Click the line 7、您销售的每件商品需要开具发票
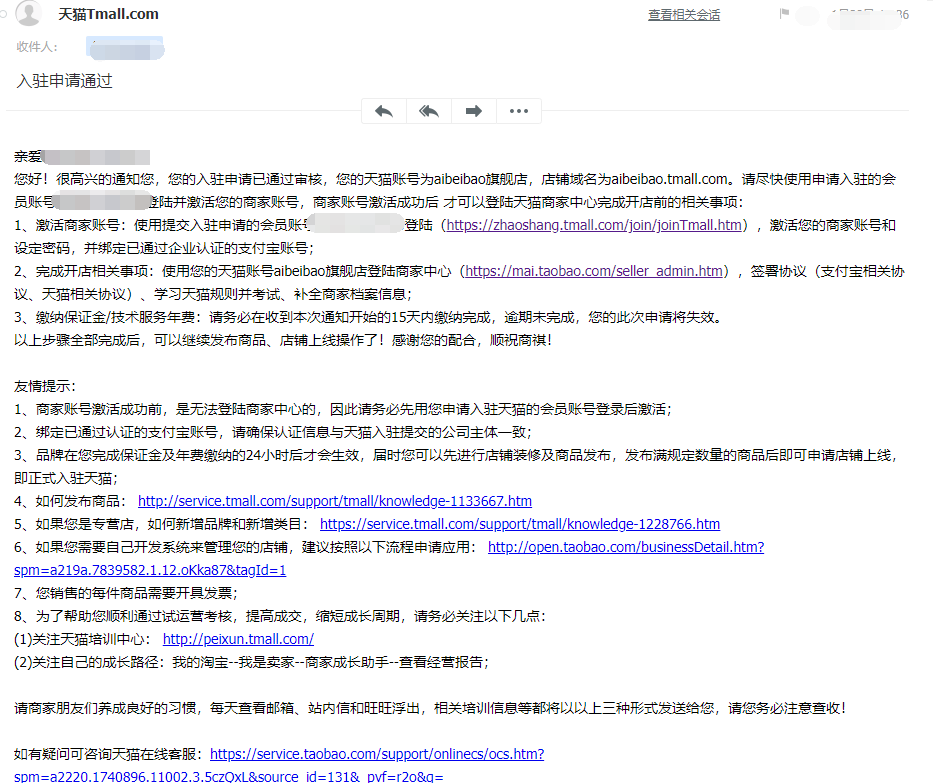 pos(126,593)
